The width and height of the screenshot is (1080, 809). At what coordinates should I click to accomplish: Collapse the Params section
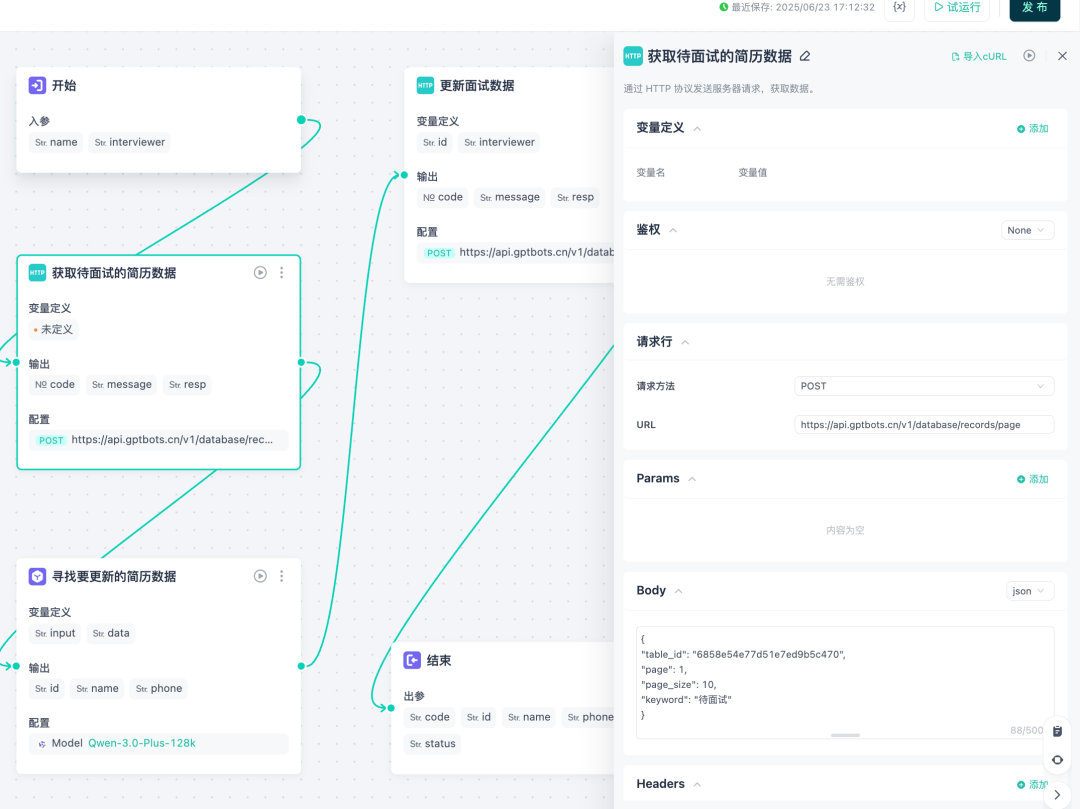[x=692, y=479]
